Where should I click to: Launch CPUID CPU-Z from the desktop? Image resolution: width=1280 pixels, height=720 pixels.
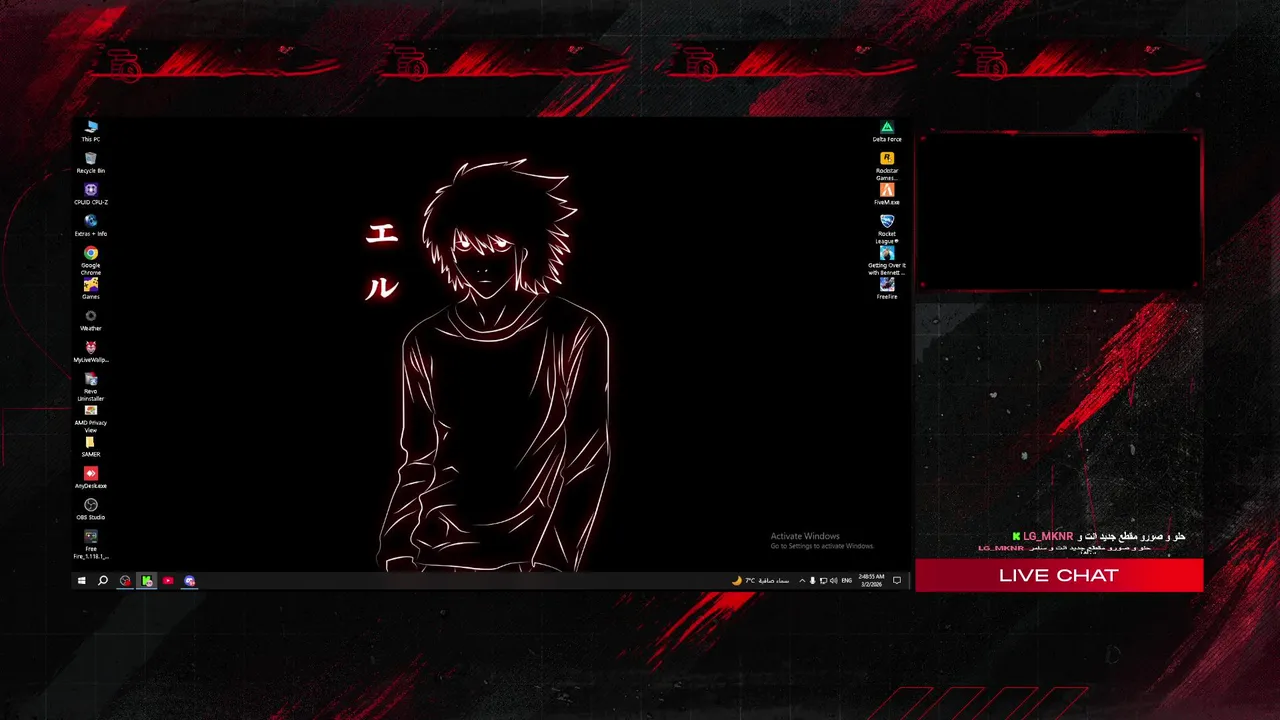[91, 194]
